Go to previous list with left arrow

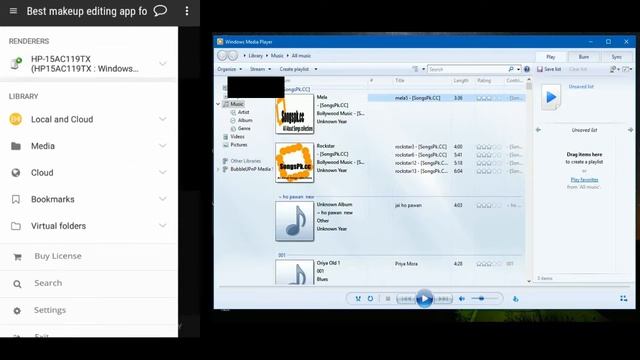click(538, 130)
